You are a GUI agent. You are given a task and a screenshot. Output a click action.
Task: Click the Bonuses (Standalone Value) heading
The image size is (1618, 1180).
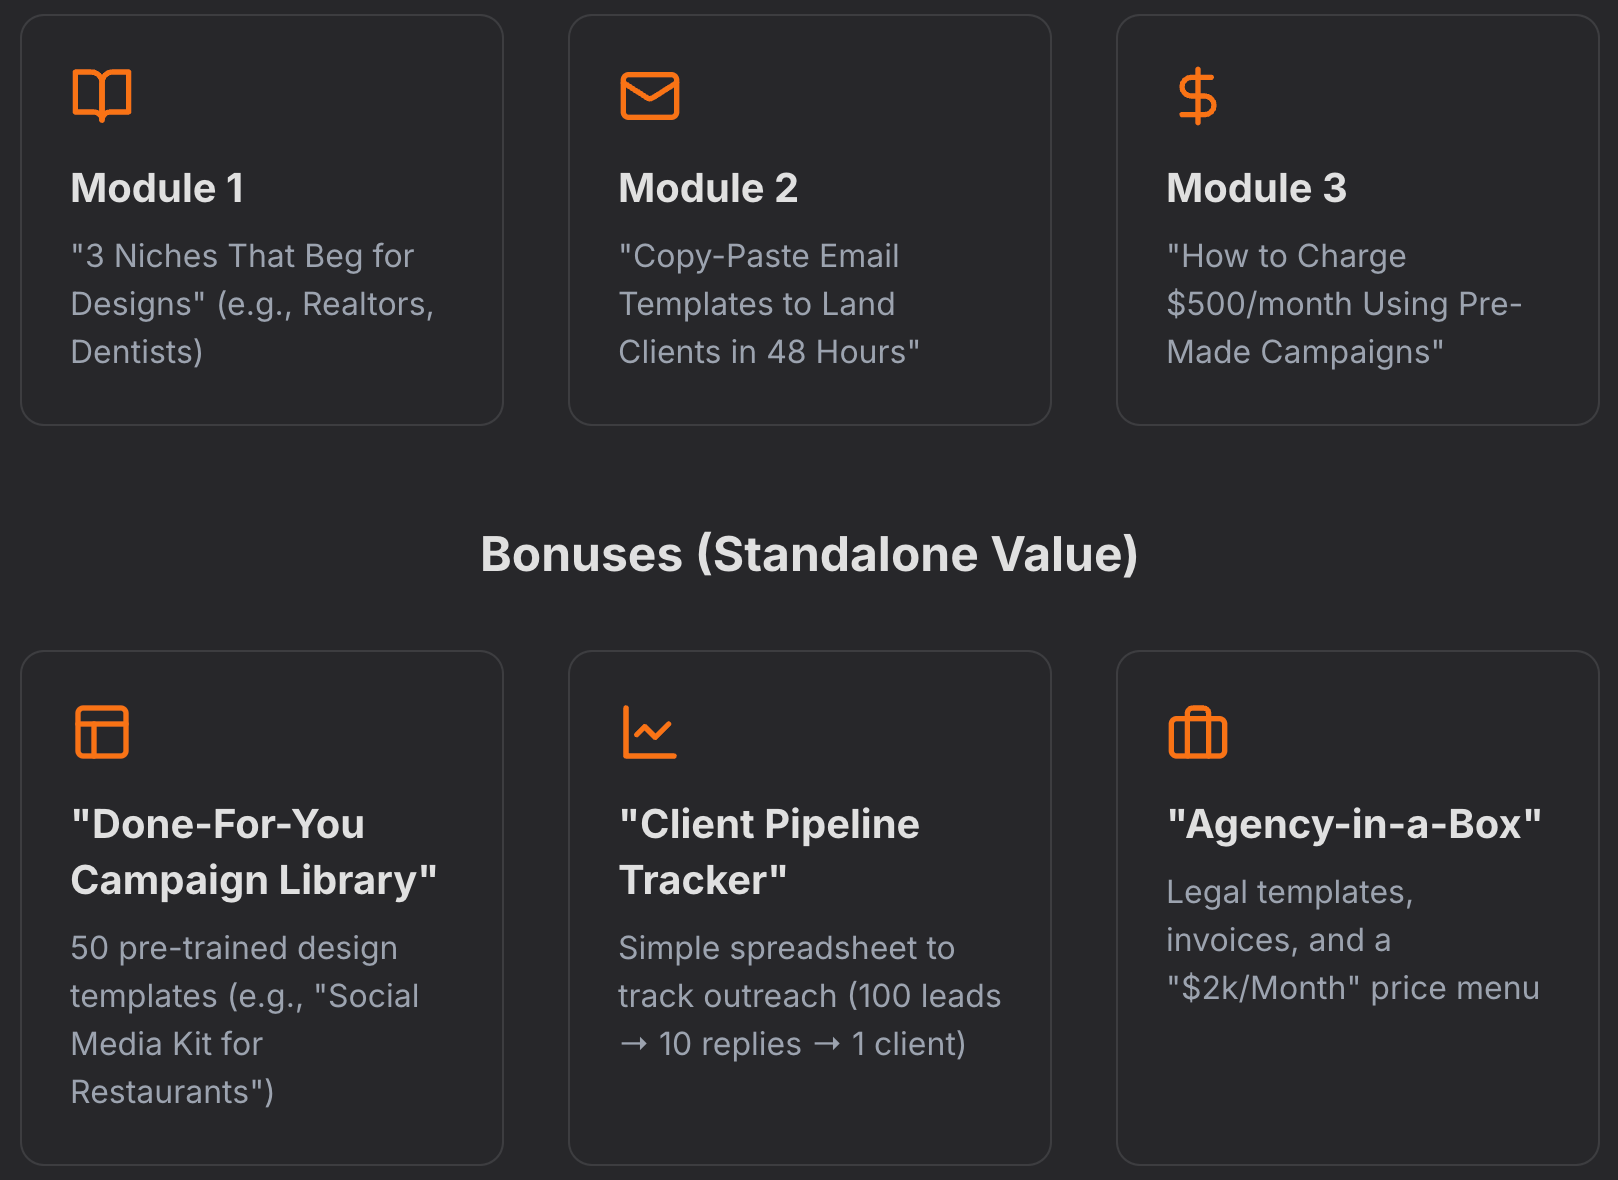tap(809, 554)
